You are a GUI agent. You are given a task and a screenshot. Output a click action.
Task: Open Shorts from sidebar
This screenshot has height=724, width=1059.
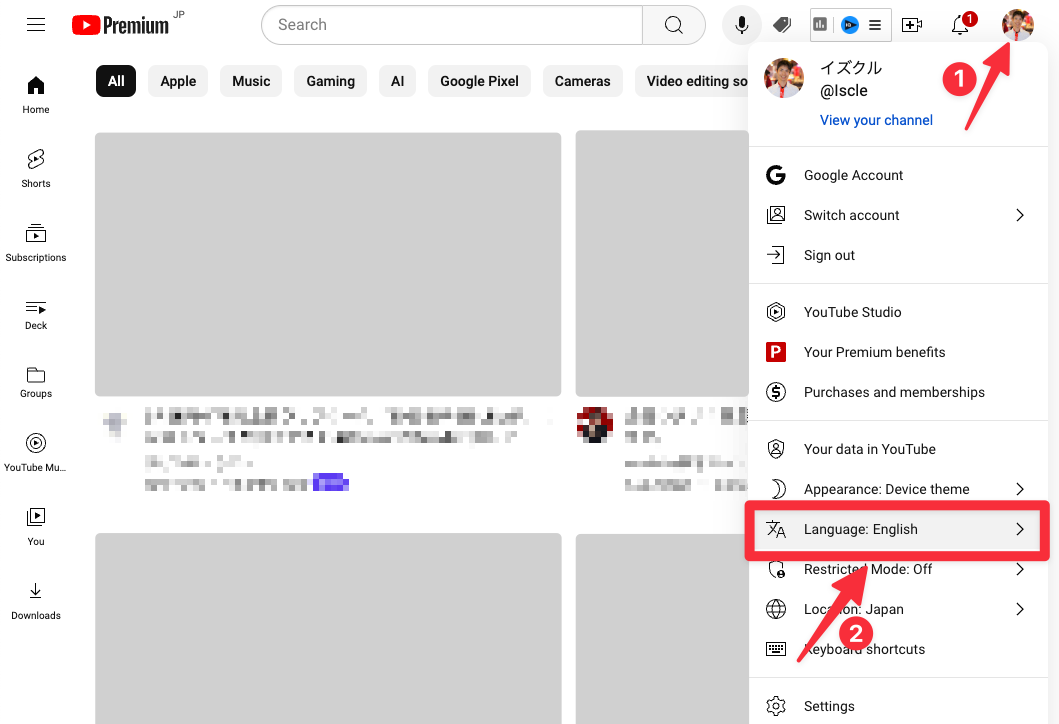[x=36, y=169]
